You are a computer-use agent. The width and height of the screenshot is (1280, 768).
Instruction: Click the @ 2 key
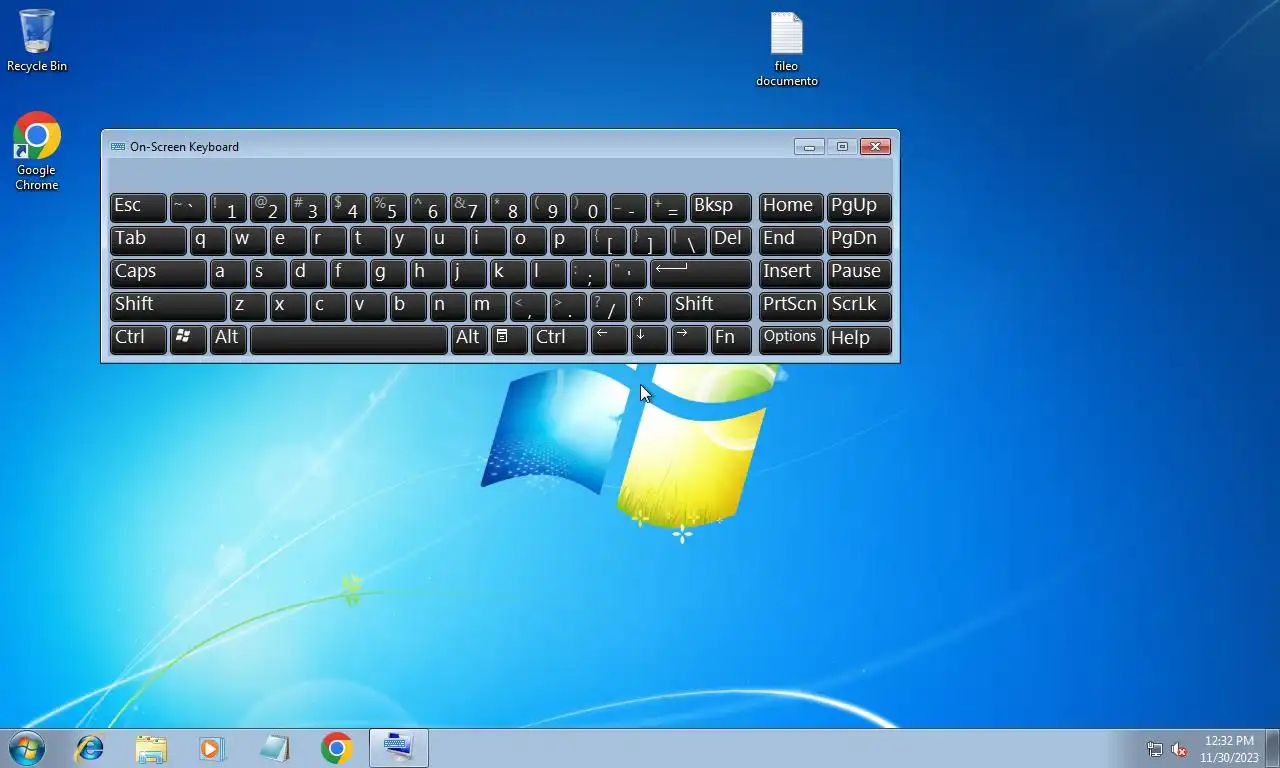pyautogui.click(x=268, y=207)
